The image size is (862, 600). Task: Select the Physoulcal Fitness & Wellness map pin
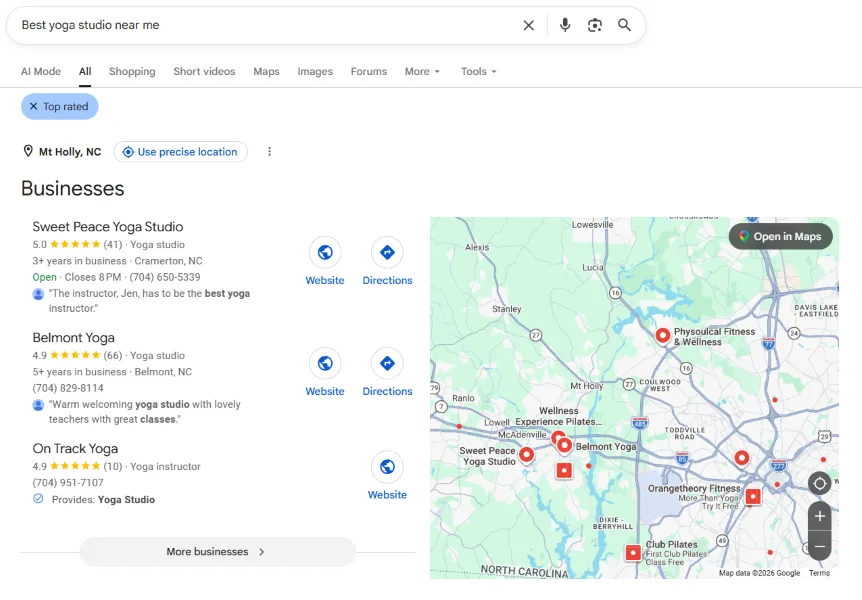663,335
